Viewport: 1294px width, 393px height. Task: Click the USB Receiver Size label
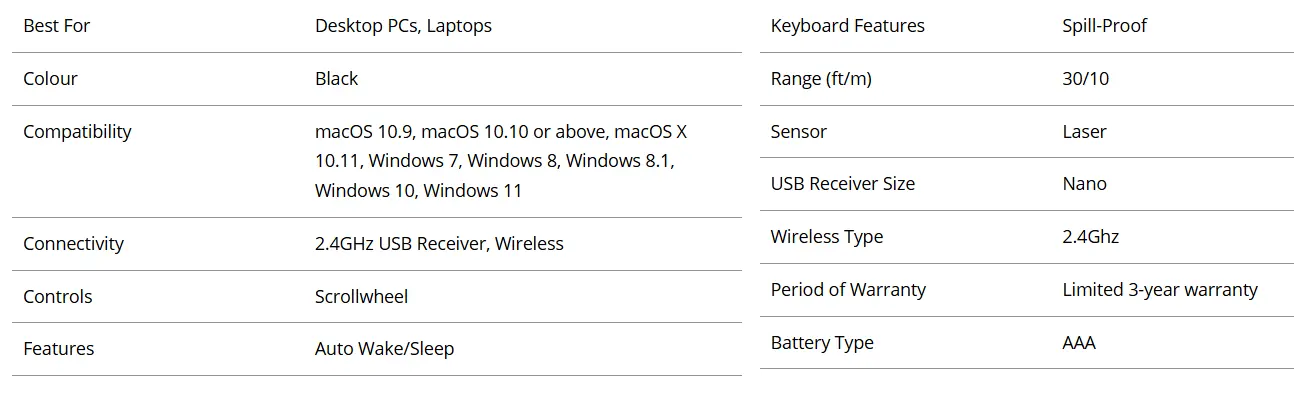[843, 184]
